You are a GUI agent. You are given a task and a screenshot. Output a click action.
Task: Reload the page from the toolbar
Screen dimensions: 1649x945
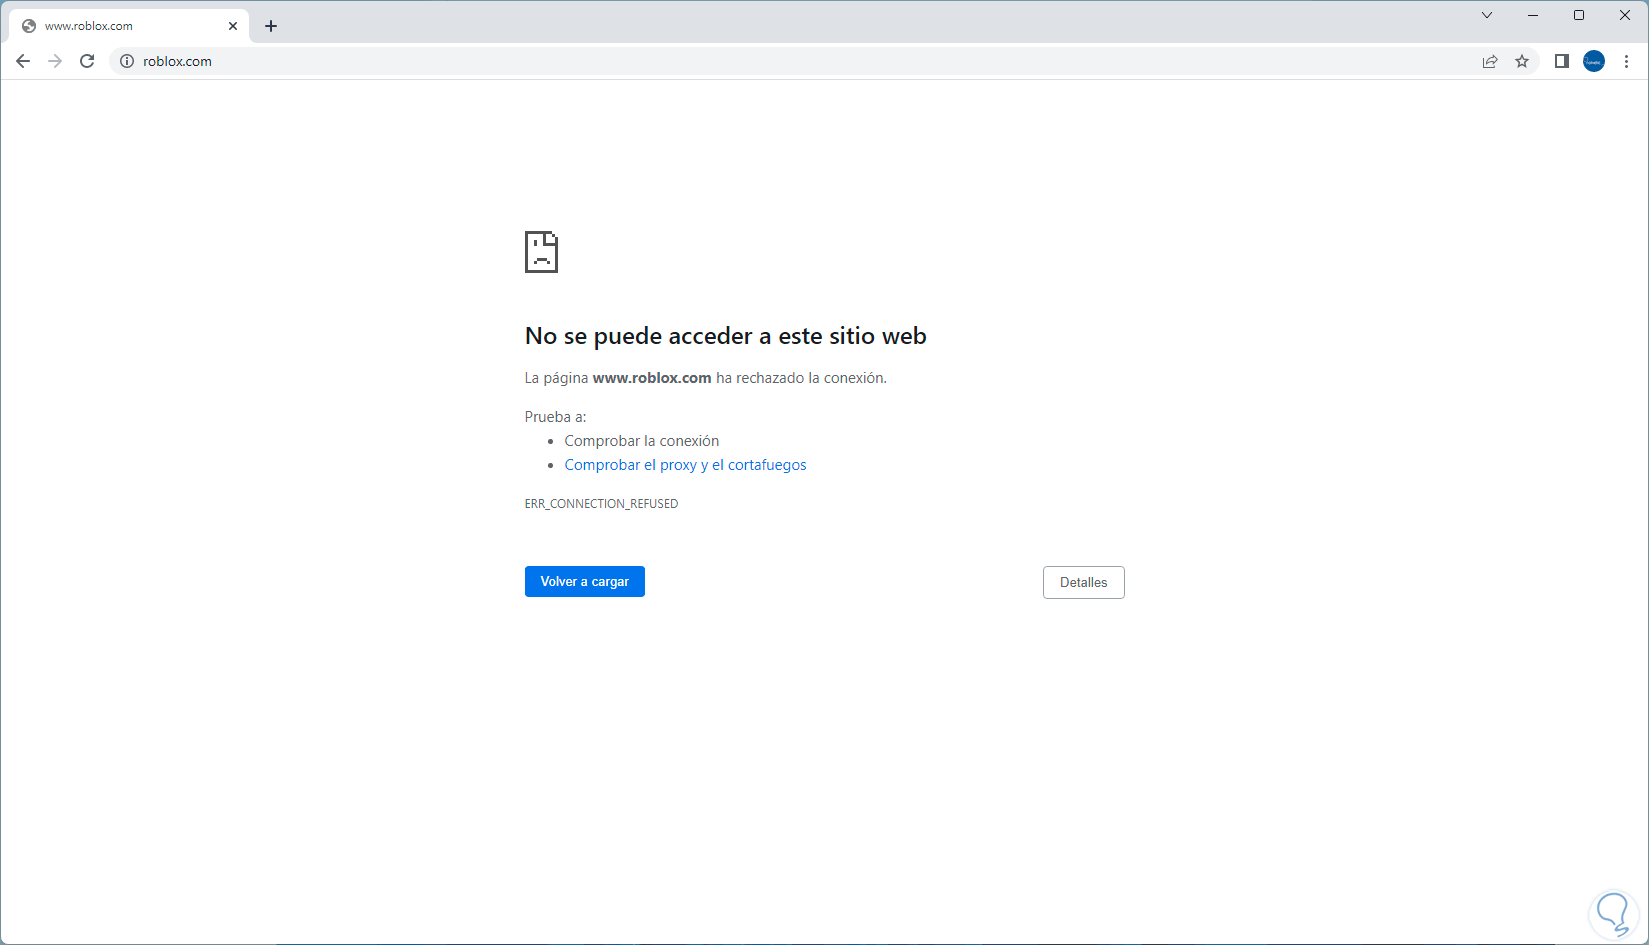tap(87, 61)
